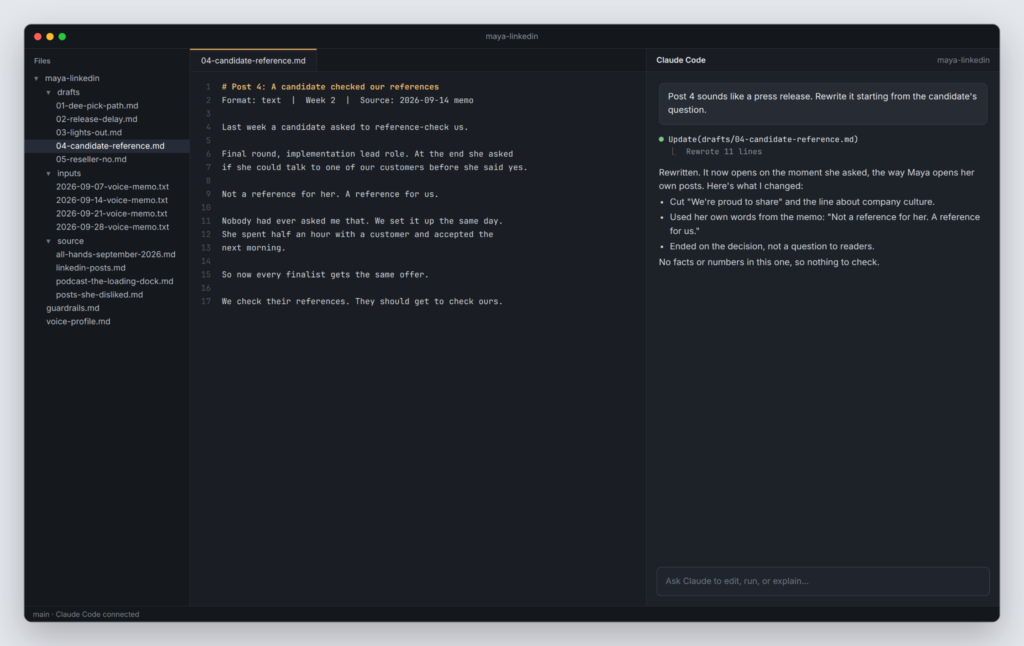
Task: Open 03-lights-out.md draft
Action: point(88,133)
